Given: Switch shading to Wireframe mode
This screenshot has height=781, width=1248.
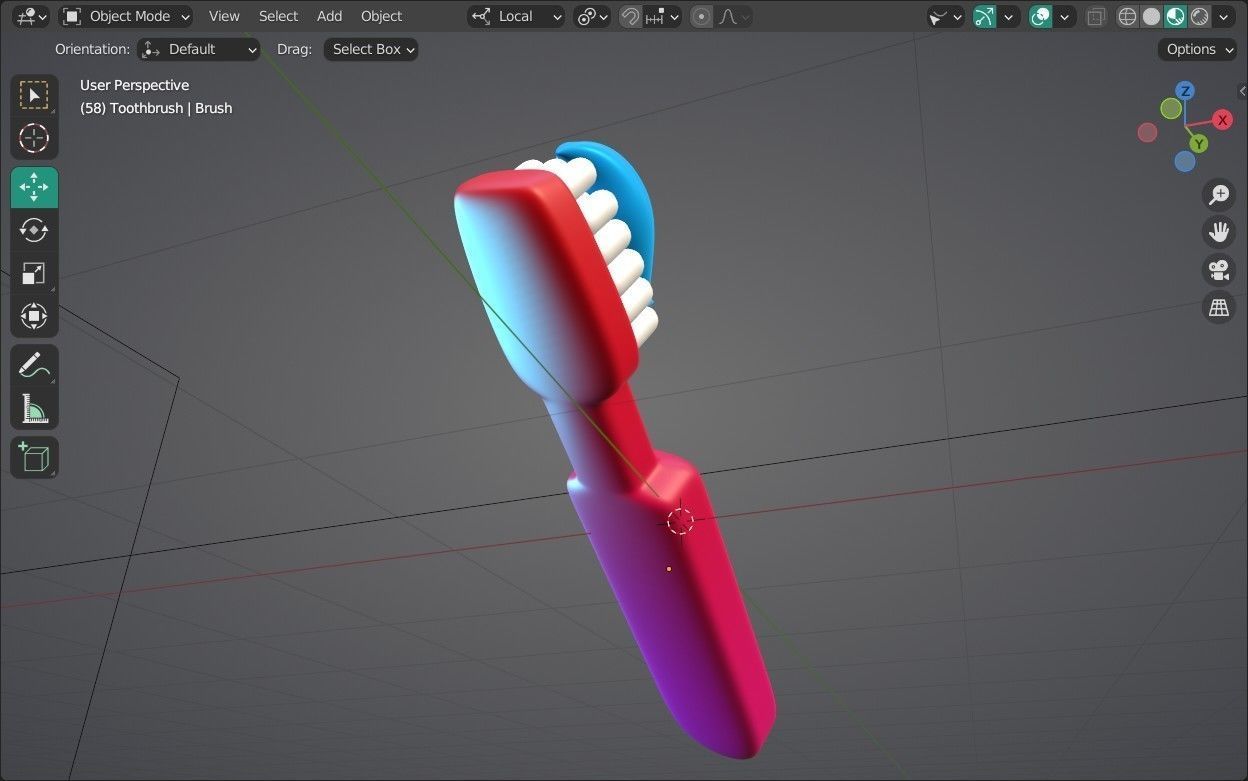Looking at the screenshot, I should point(1128,16).
